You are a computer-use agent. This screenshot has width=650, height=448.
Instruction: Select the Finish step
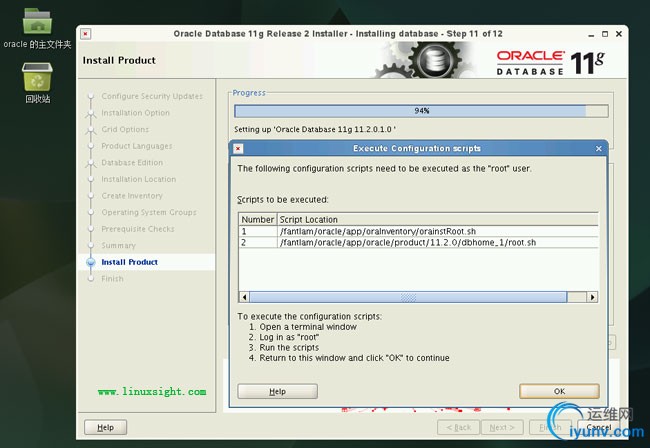pos(112,278)
